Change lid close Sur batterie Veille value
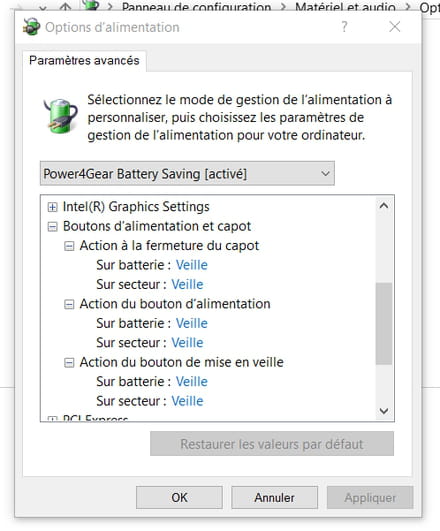Screen dimensions: 440x531 pyautogui.click(x=192, y=265)
